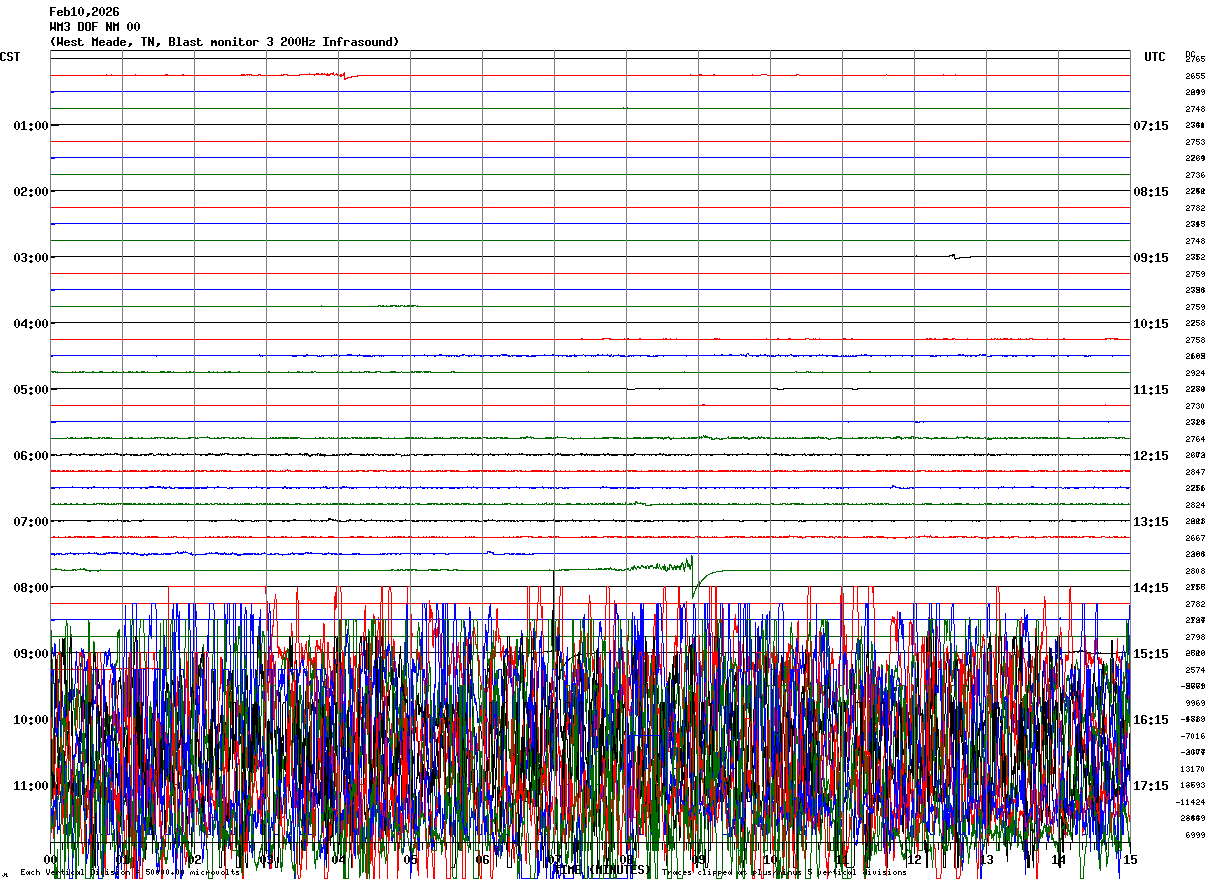Click the "TIME (MINUTES)" axis title
This screenshot has width=1210, height=886.
pos(600,870)
